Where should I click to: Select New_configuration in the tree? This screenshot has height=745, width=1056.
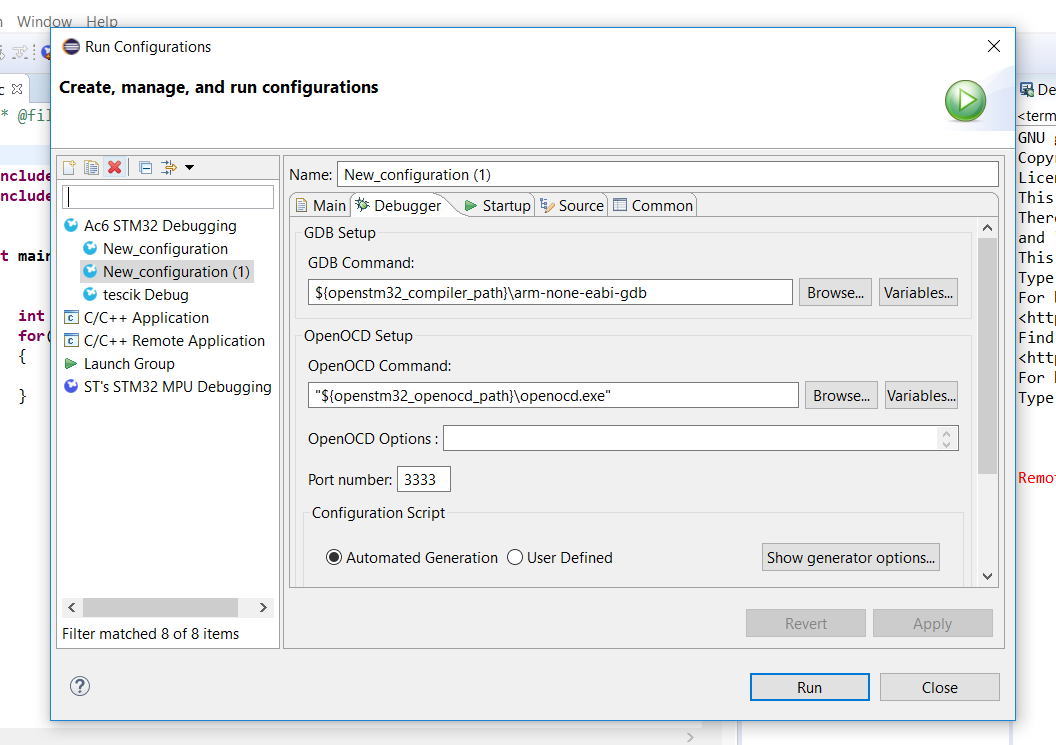165,249
